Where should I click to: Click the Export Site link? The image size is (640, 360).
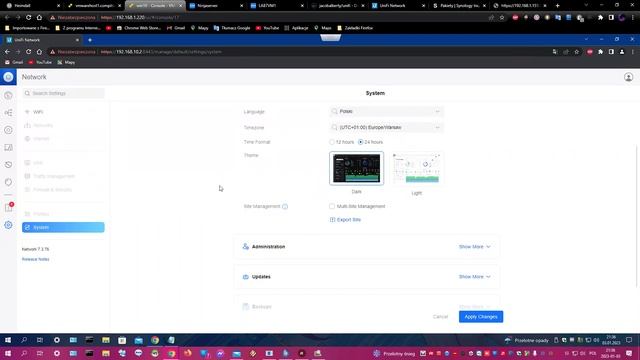(x=345, y=220)
